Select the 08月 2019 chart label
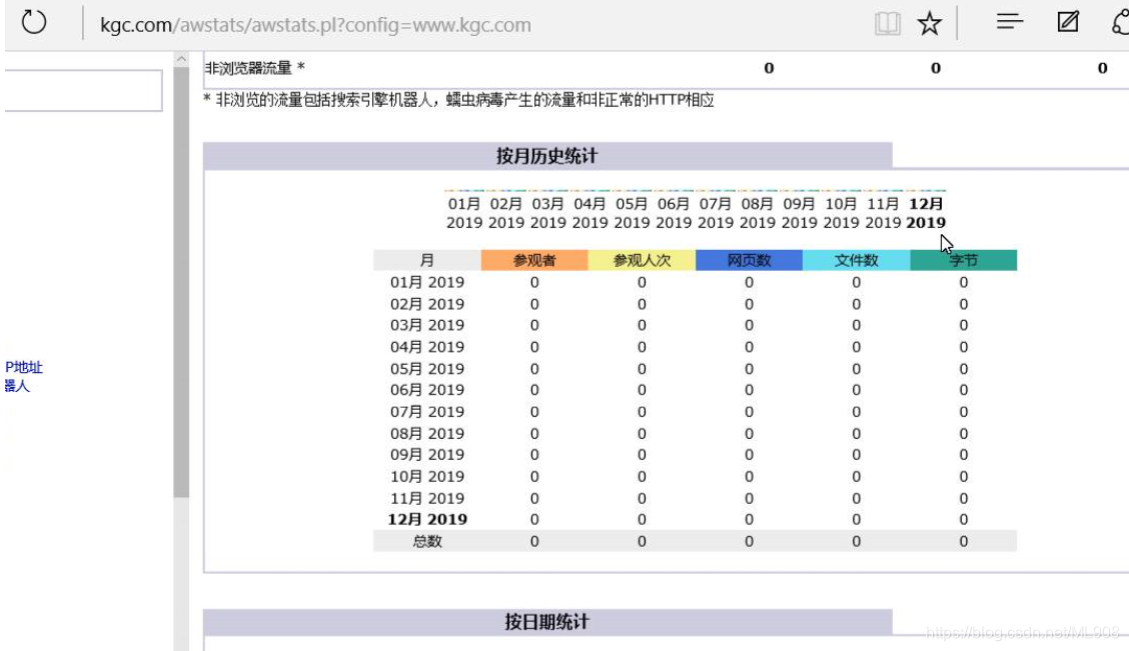Screen dimensions: 1129x651 757,213
